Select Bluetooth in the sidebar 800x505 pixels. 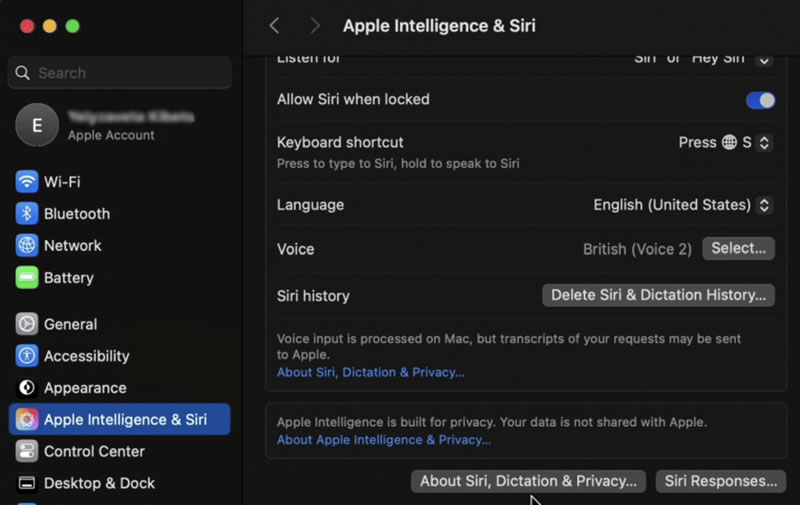tap(119, 213)
